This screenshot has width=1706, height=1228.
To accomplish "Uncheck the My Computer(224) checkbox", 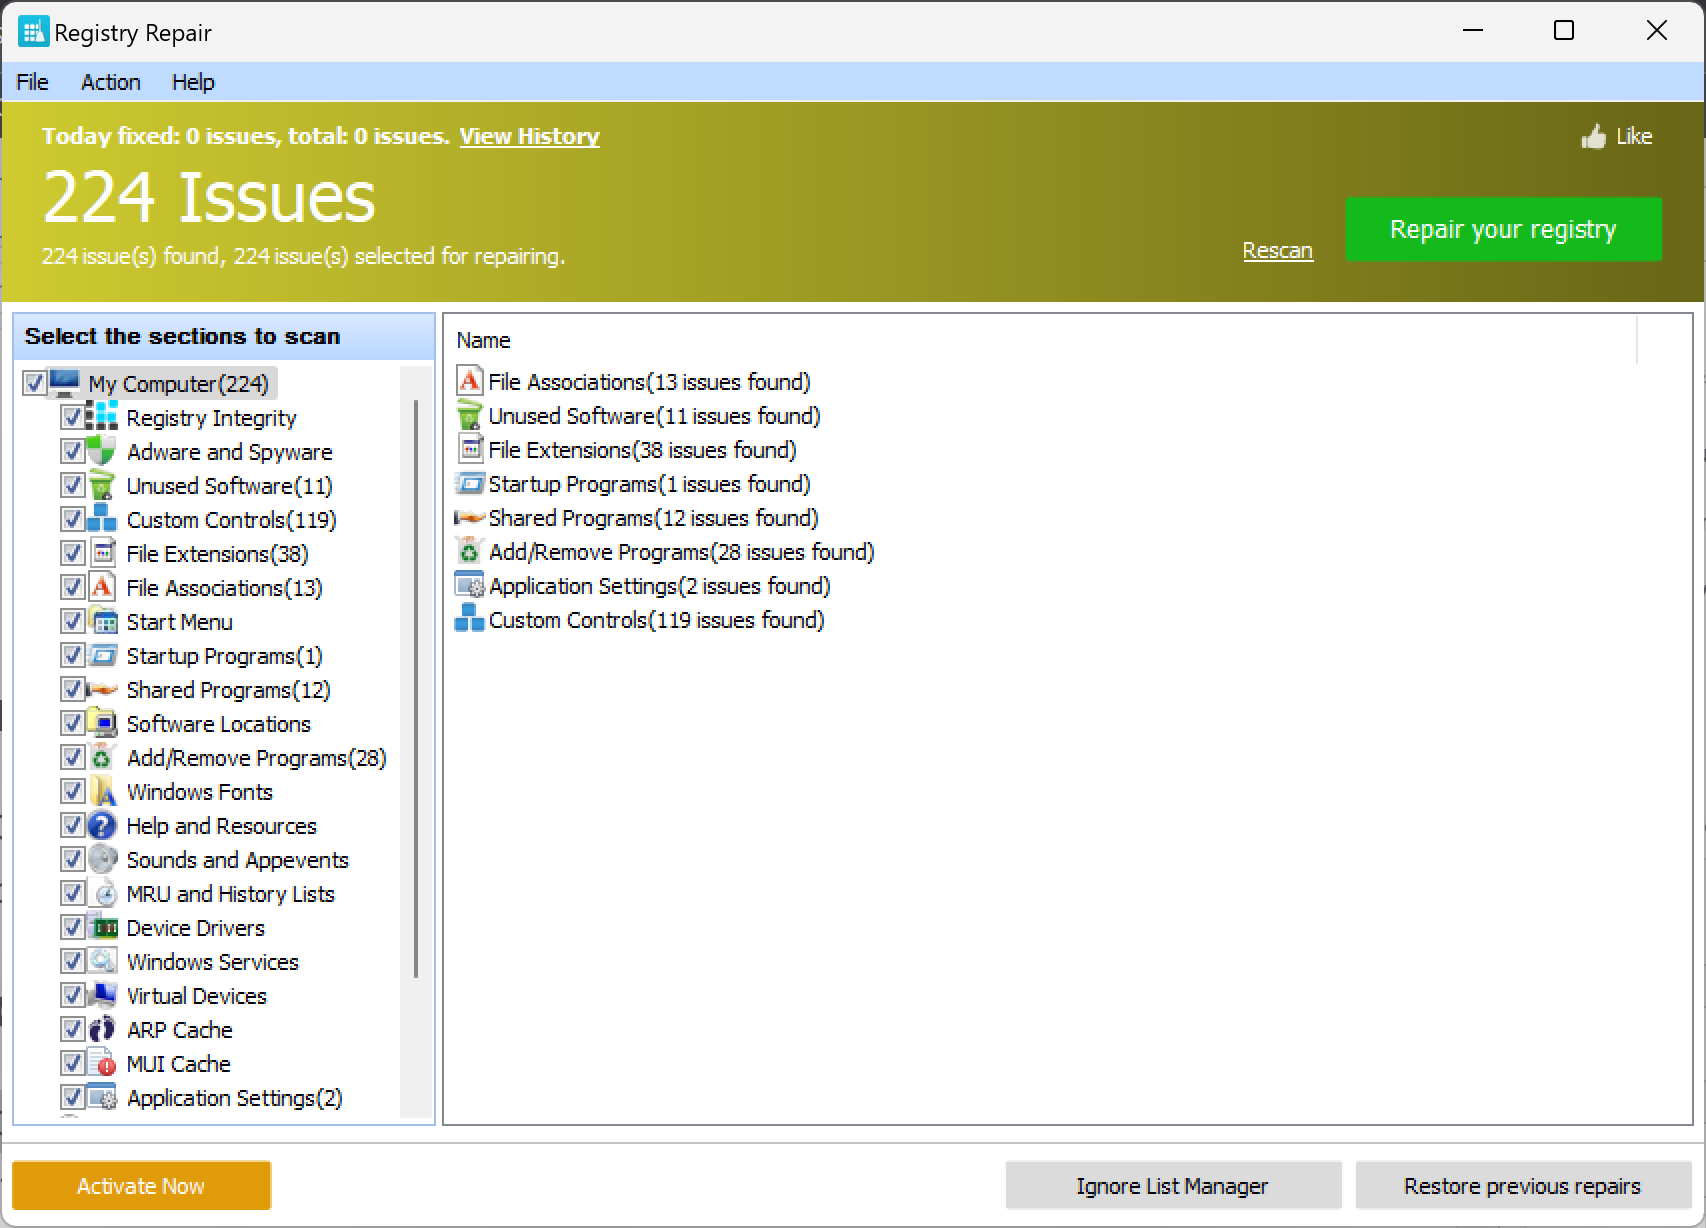I will (35, 383).
